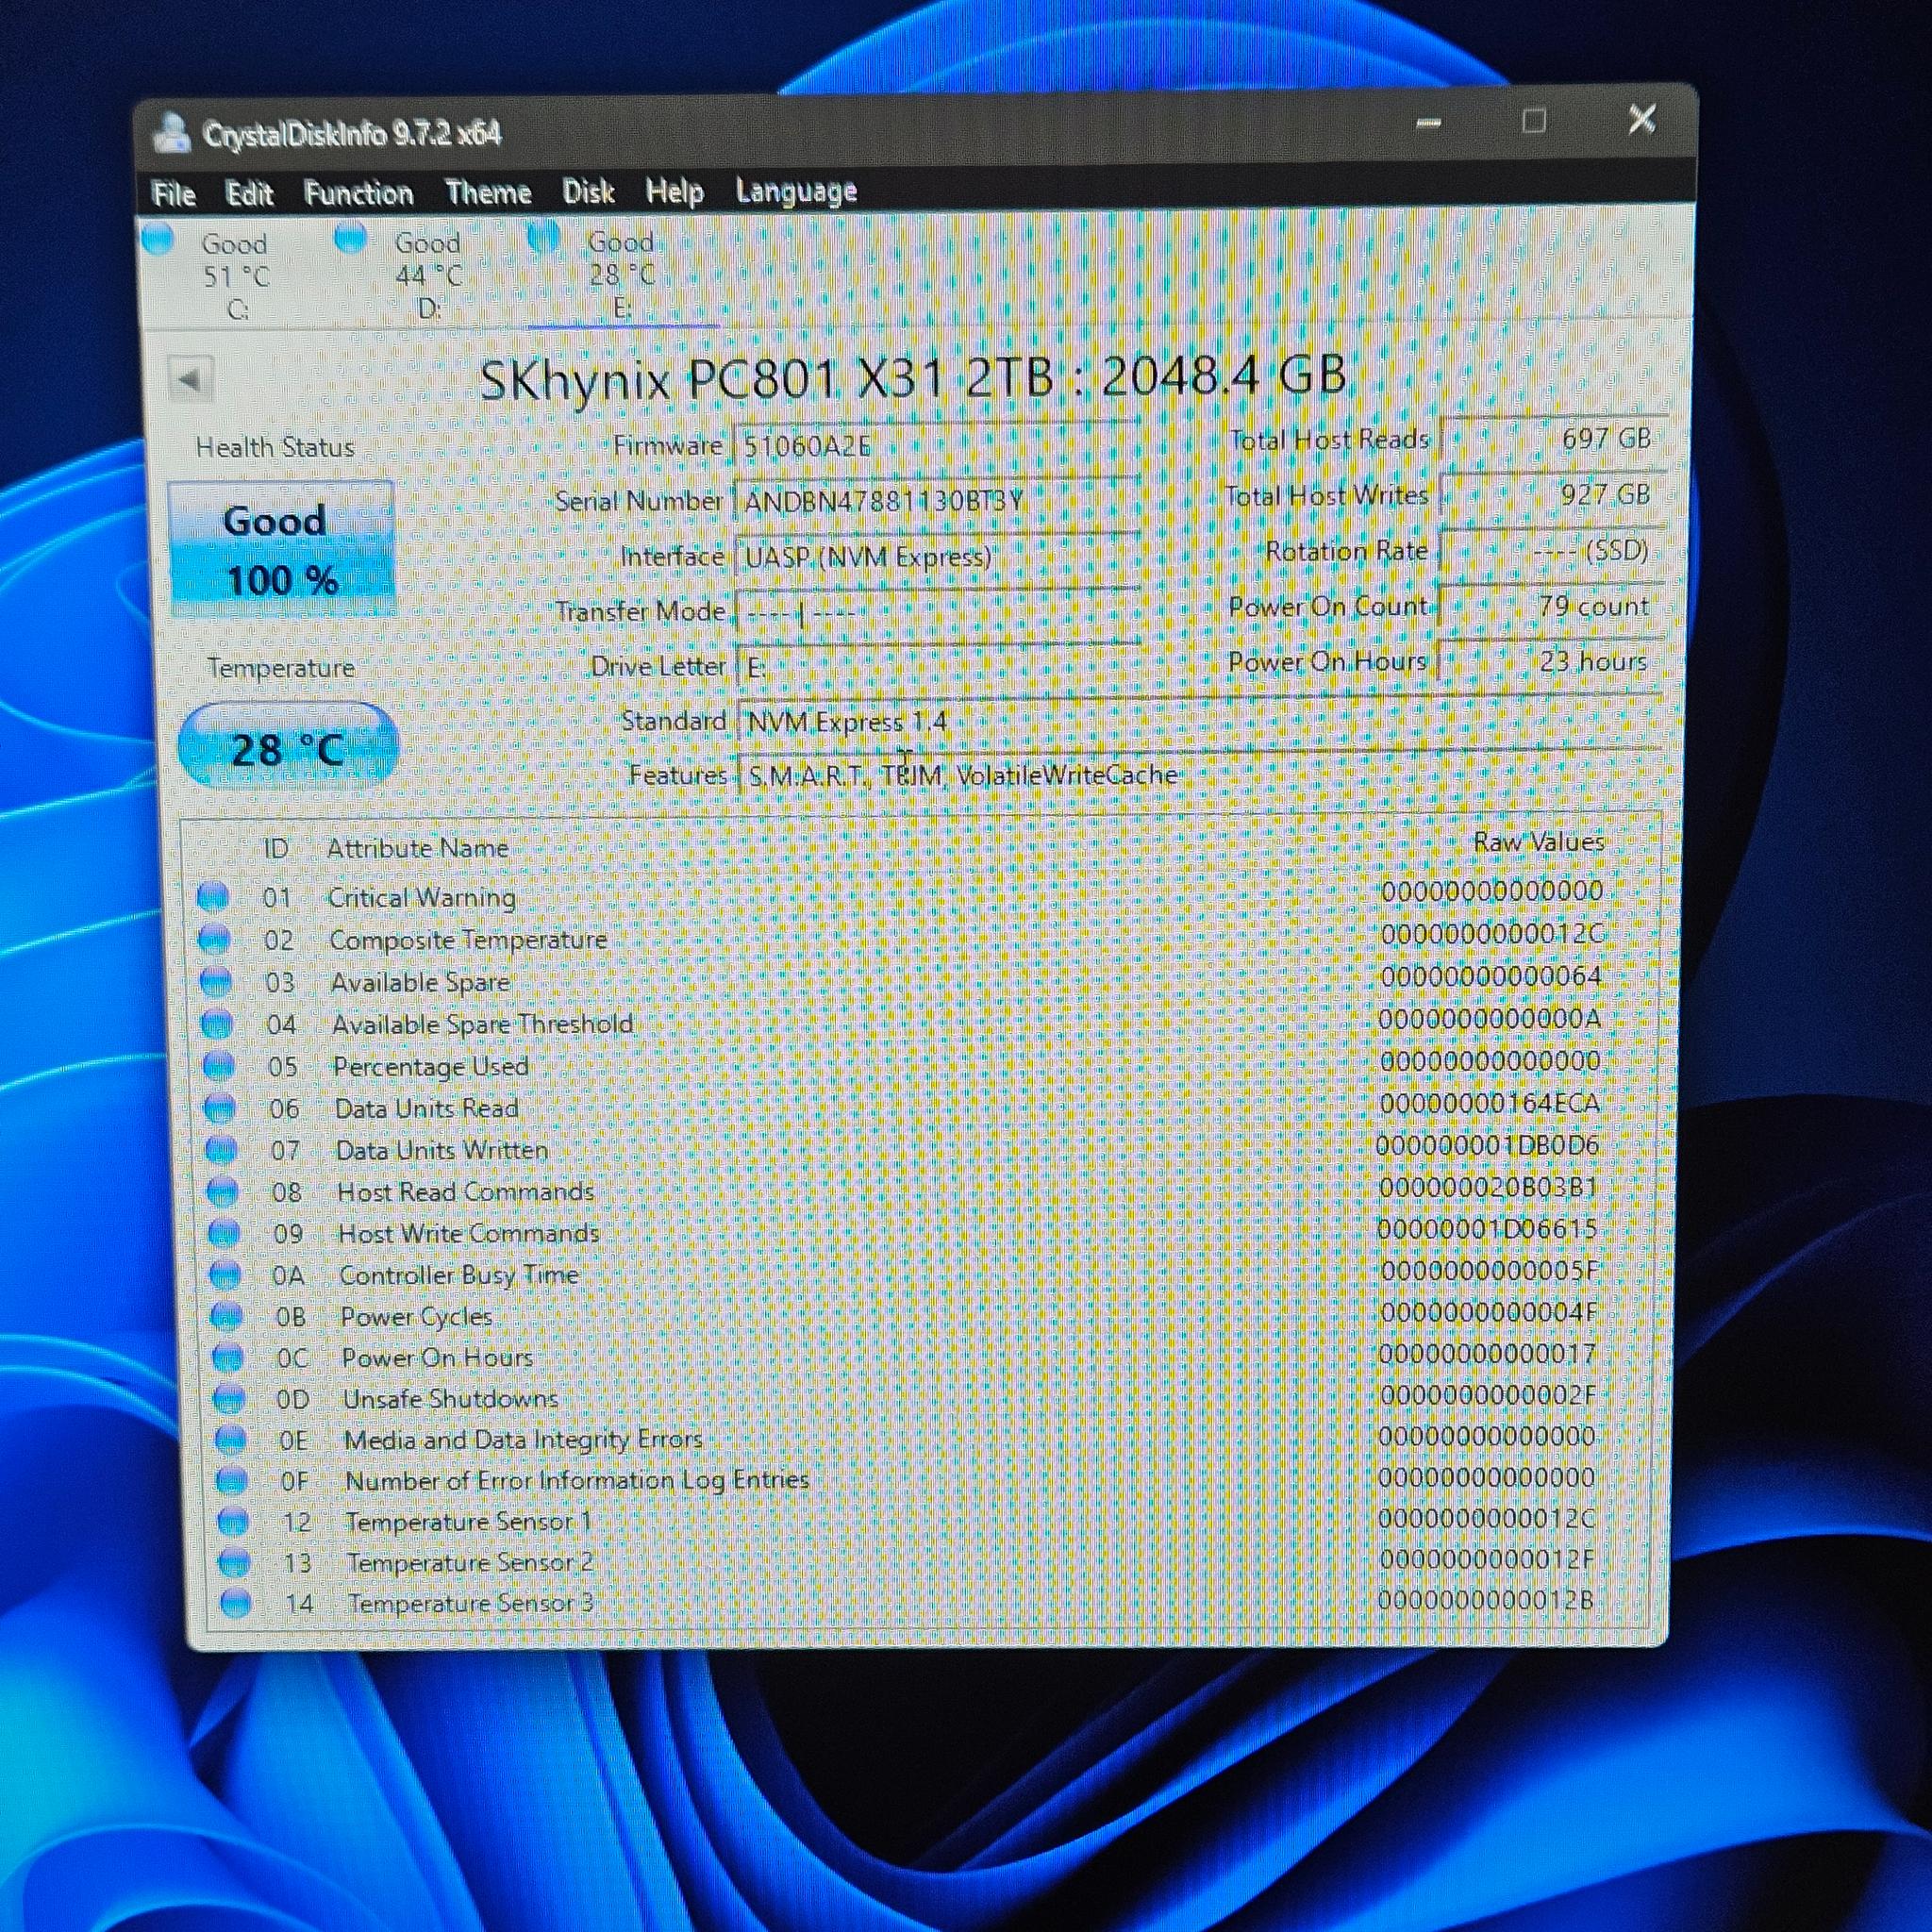1932x1932 pixels.
Task: Click the 28 °C temperature button
Action: click(x=288, y=748)
